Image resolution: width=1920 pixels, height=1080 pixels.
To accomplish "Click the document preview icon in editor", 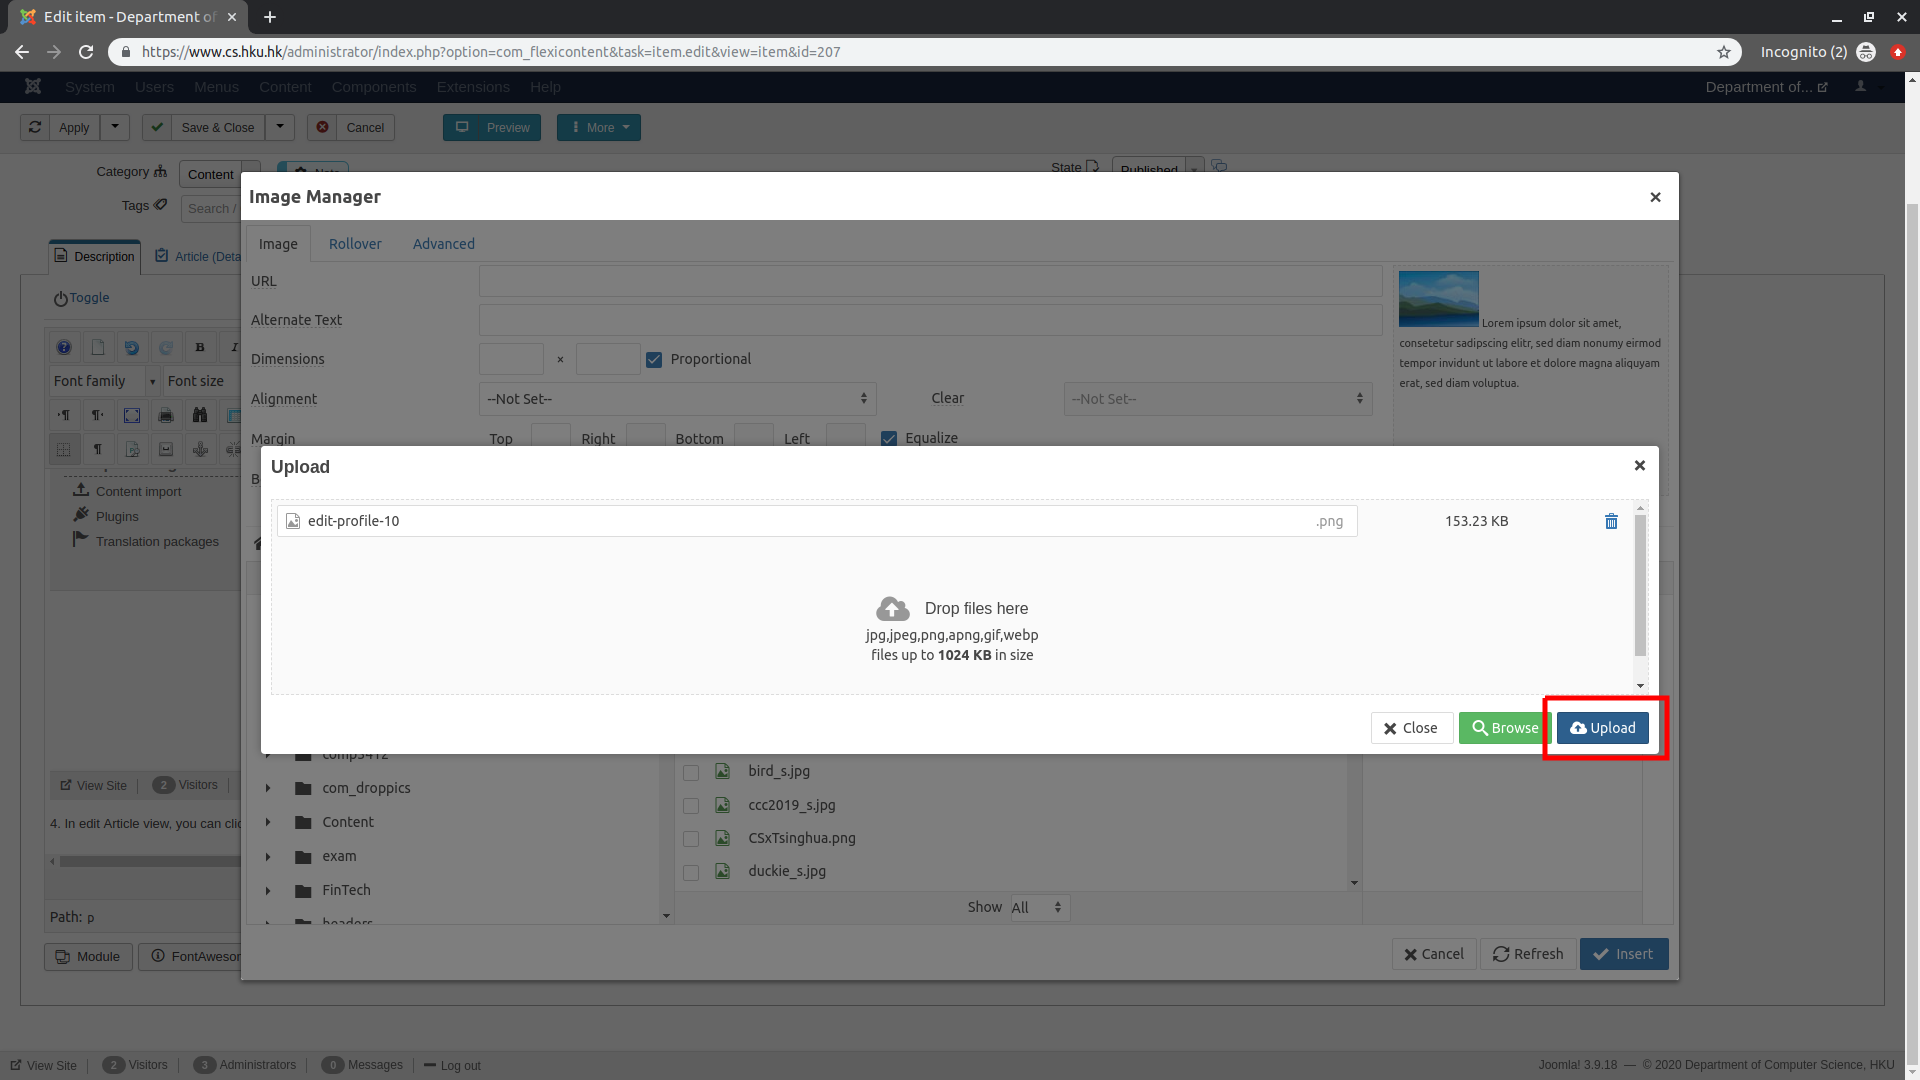I will (132, 449).
